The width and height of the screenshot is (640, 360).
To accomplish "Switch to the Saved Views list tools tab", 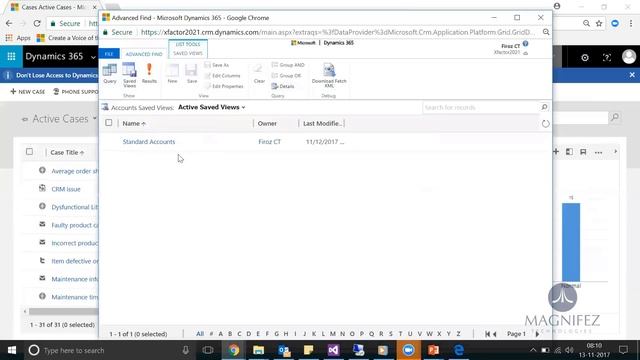I will click(188, 53).
